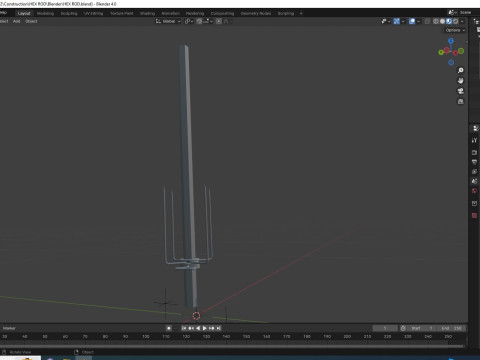Open the World properties tab
Image resolution: width=480 pixels, height=360 pixels.
point(474,191)
